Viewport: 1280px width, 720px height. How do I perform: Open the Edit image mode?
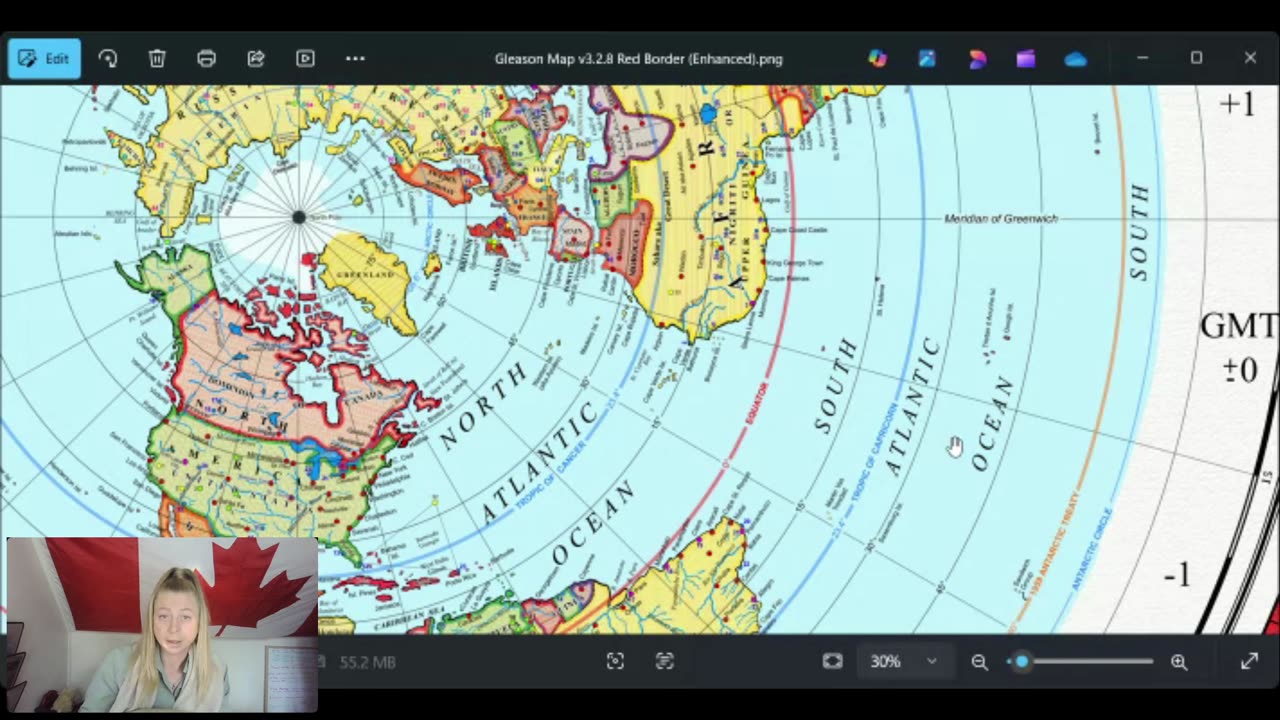pos(44,58)
